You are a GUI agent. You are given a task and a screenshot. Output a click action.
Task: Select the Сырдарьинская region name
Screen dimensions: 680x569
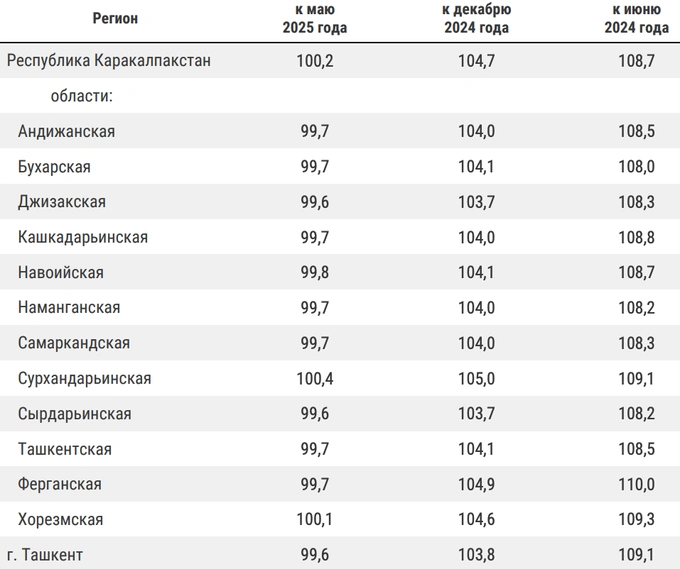[x=75, y=414]
